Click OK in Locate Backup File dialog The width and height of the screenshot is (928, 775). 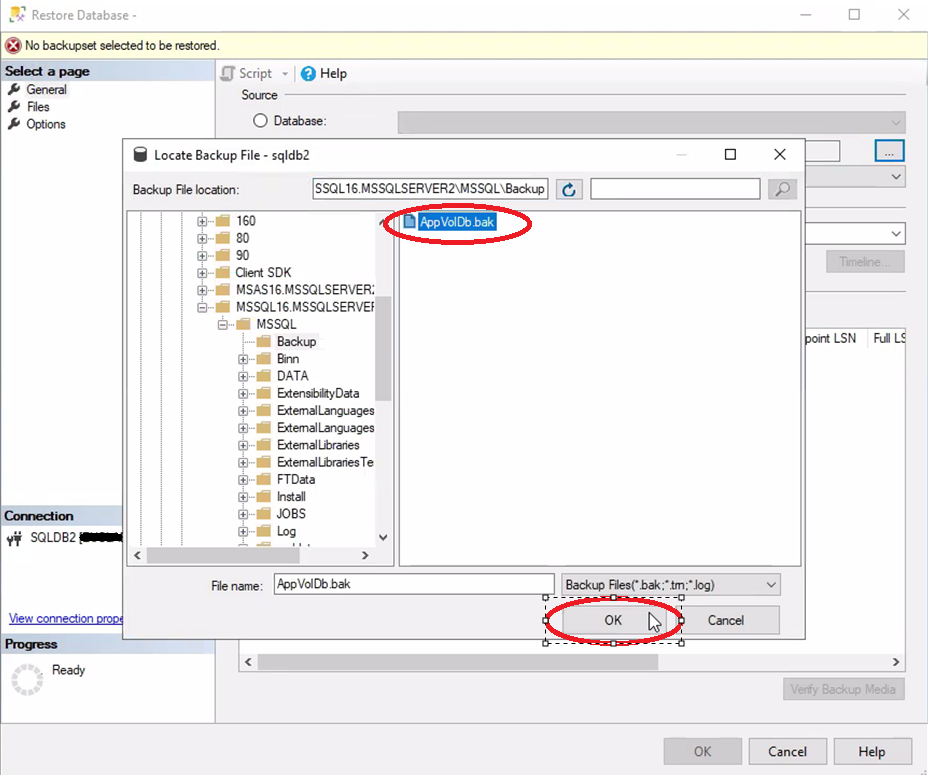(x=613, y=620)
